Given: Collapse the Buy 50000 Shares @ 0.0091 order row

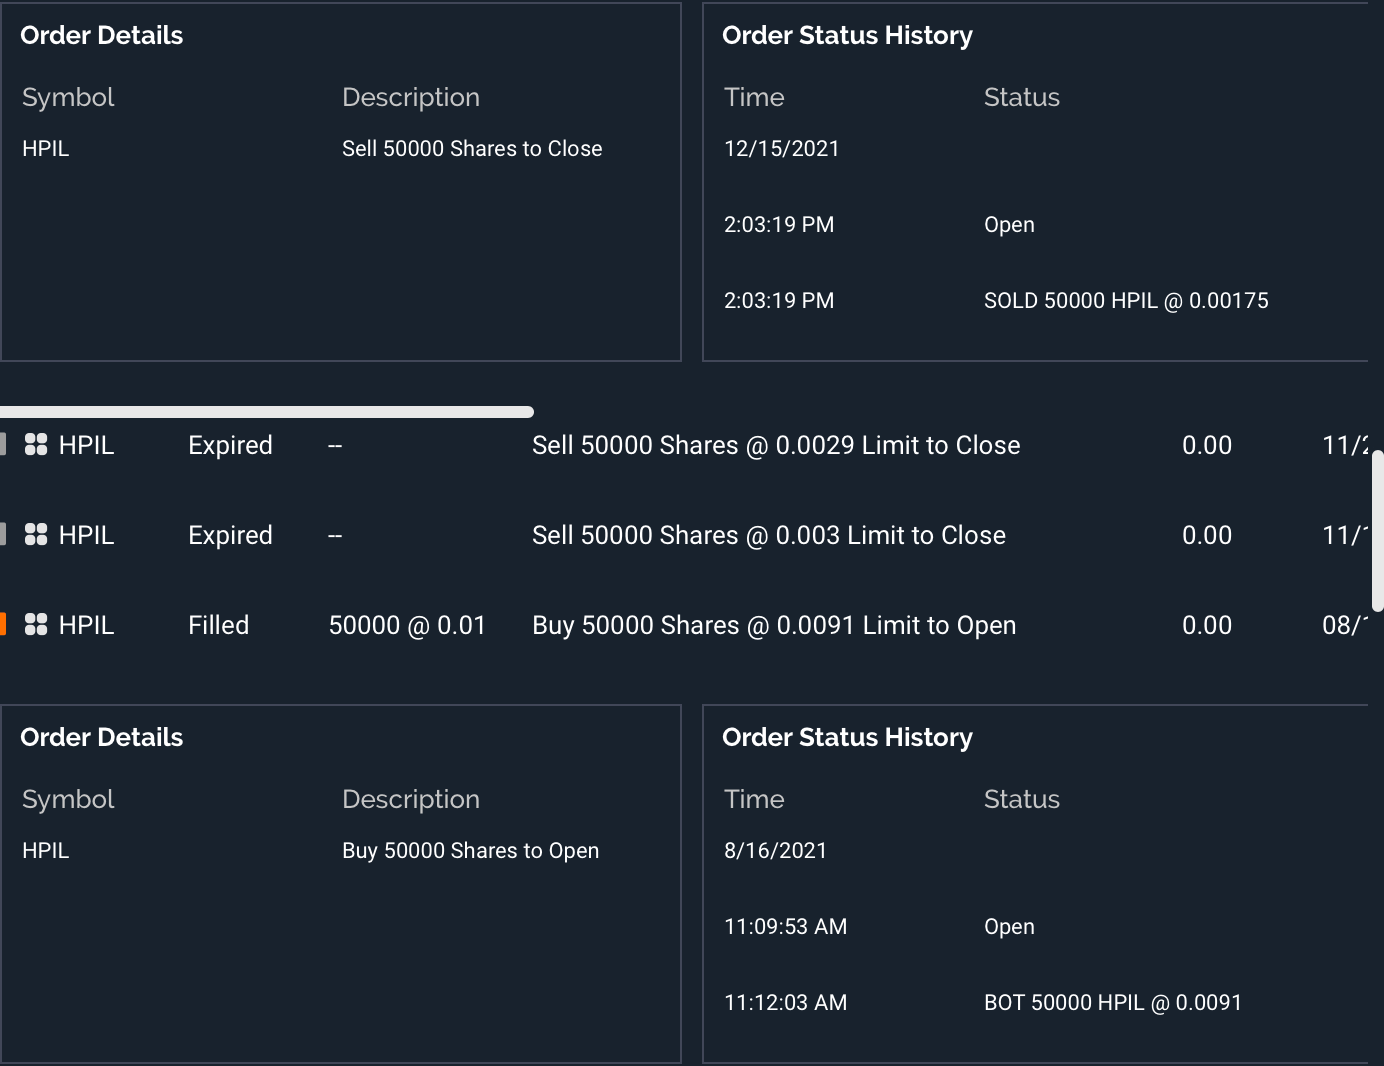Looking at the screenshot, I should 773,625.
